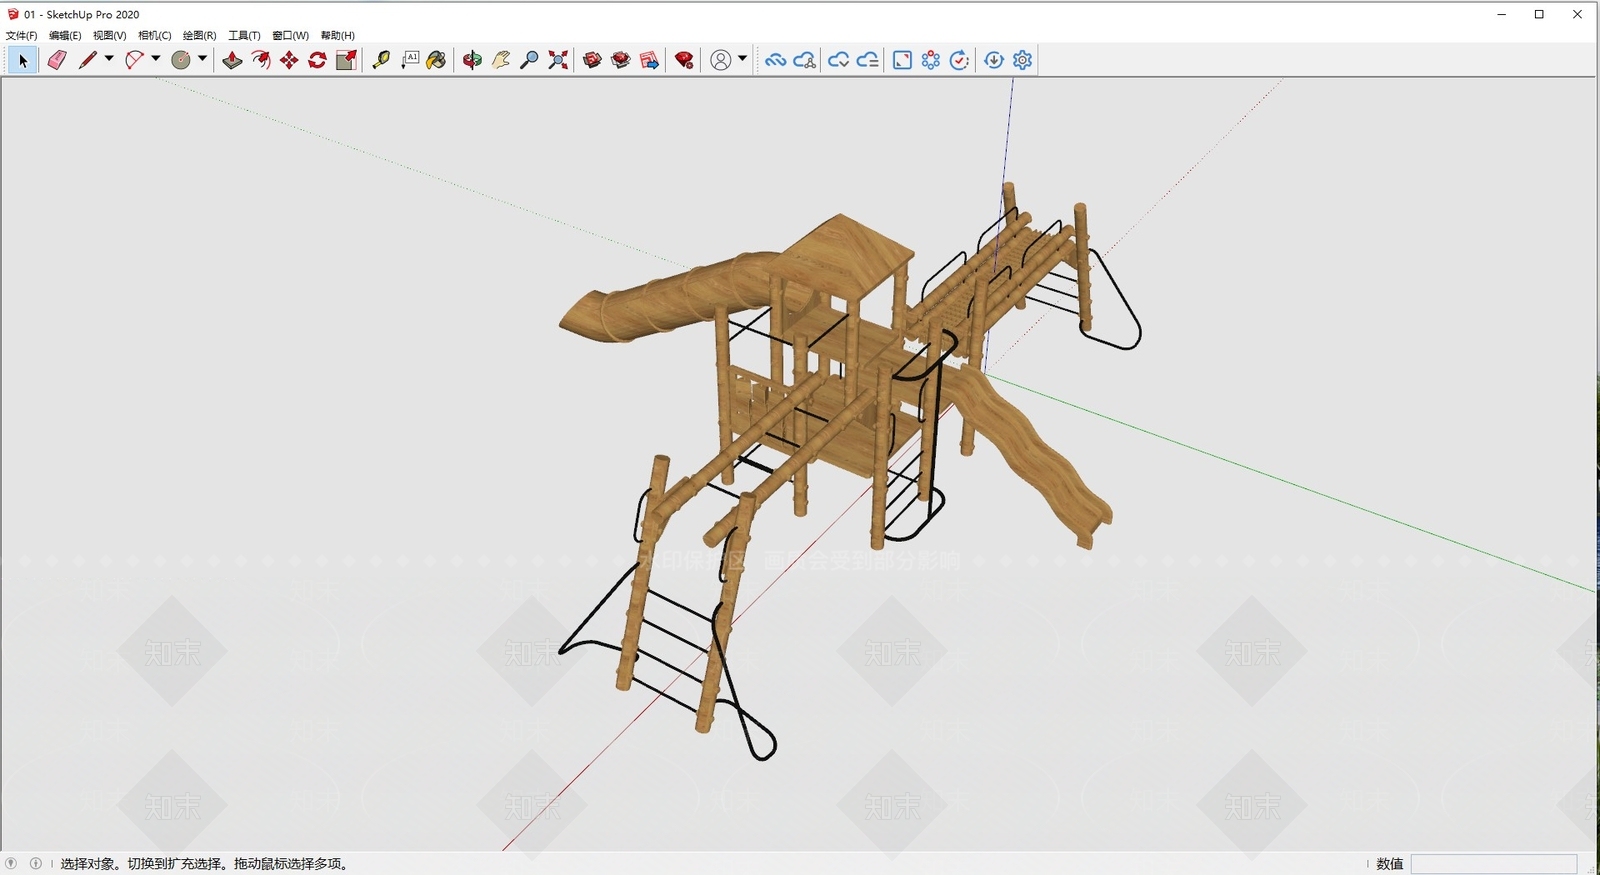Expand the Arc tool dropdown arrow
The height and width of the screenshot is (875, 1600).
tap(156, 59)
